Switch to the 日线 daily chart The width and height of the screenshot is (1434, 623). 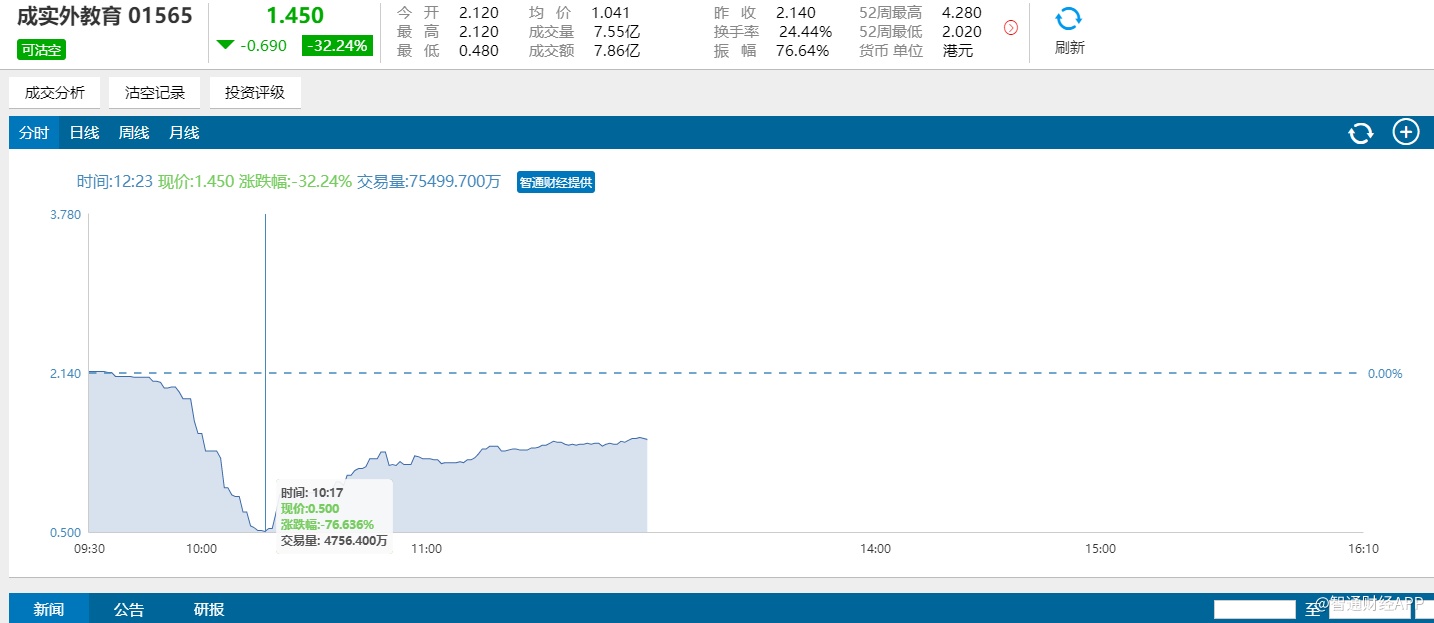84,132
